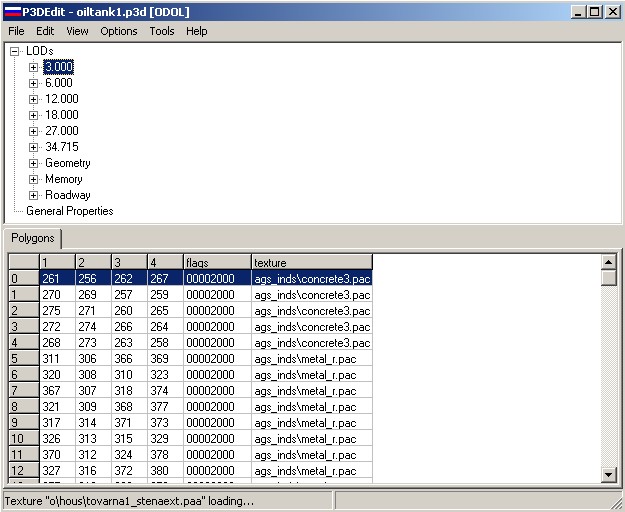Click the P3DEdit title bar app icon

(x=11, y=11)
